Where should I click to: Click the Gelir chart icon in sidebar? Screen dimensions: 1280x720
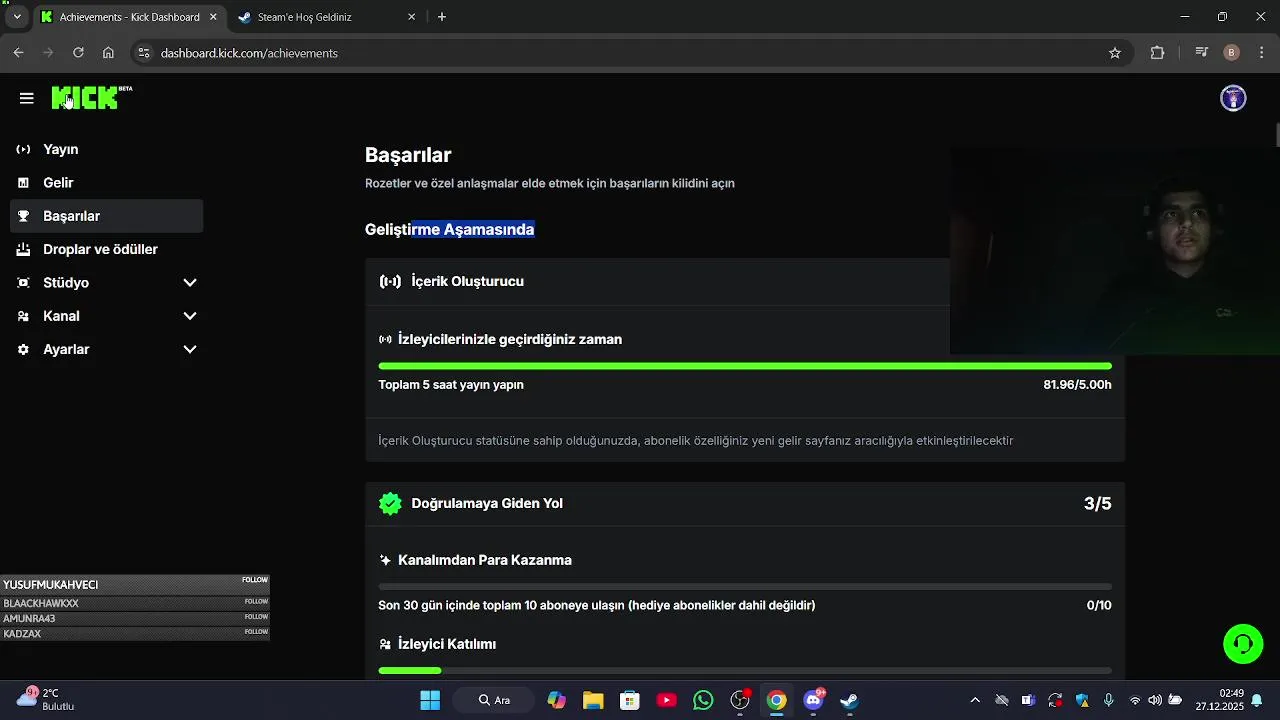tap(23, 183)
